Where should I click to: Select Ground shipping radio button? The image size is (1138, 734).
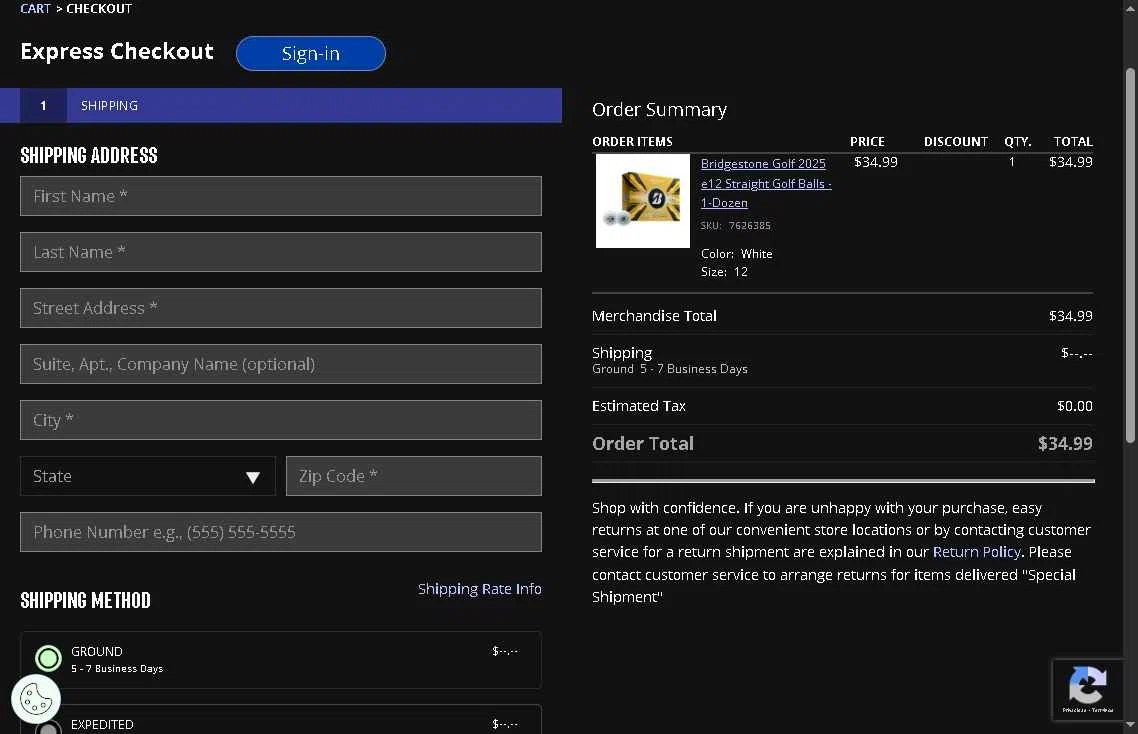49,658
